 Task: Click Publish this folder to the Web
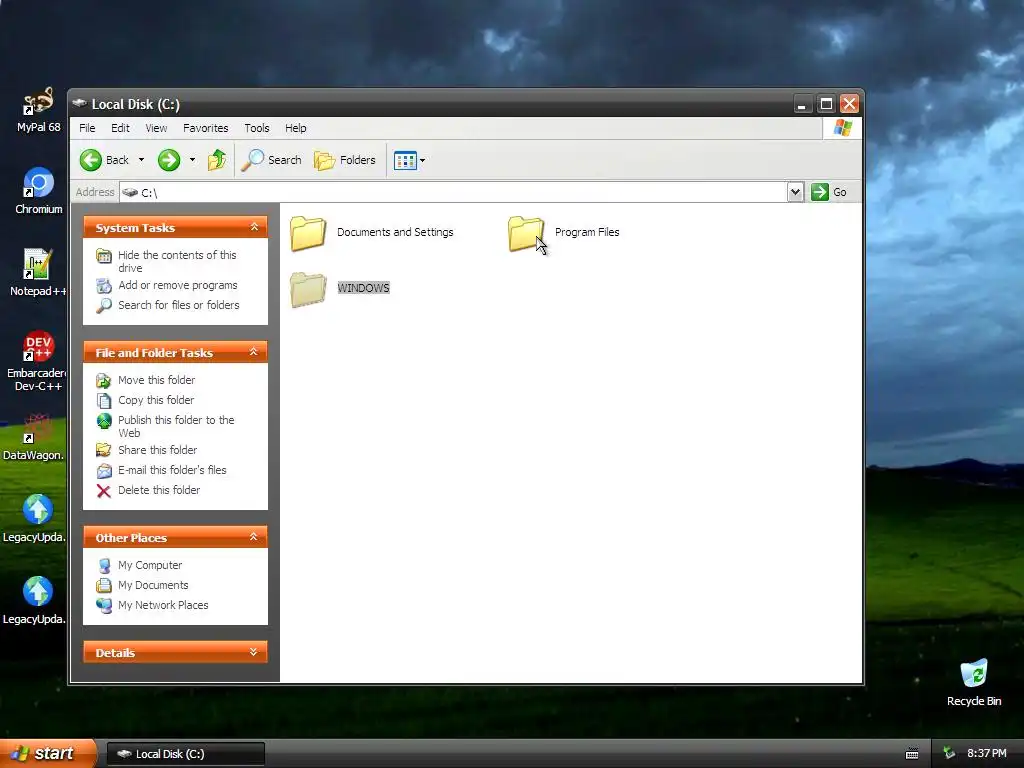pyautogui.click(x=176, y=426)
